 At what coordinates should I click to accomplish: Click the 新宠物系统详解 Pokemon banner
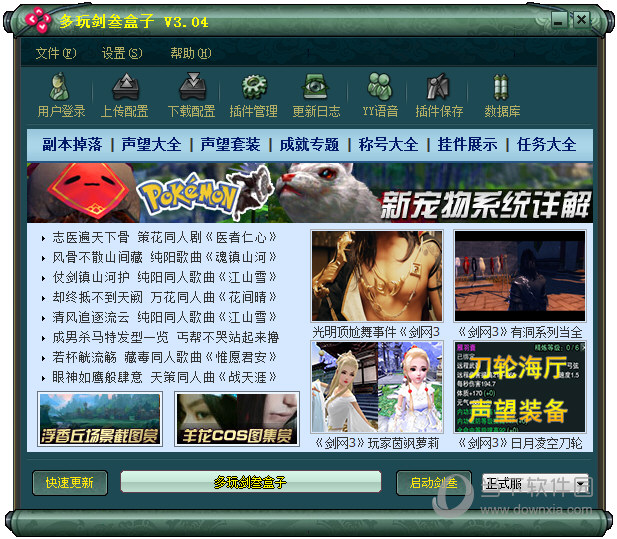310,193
